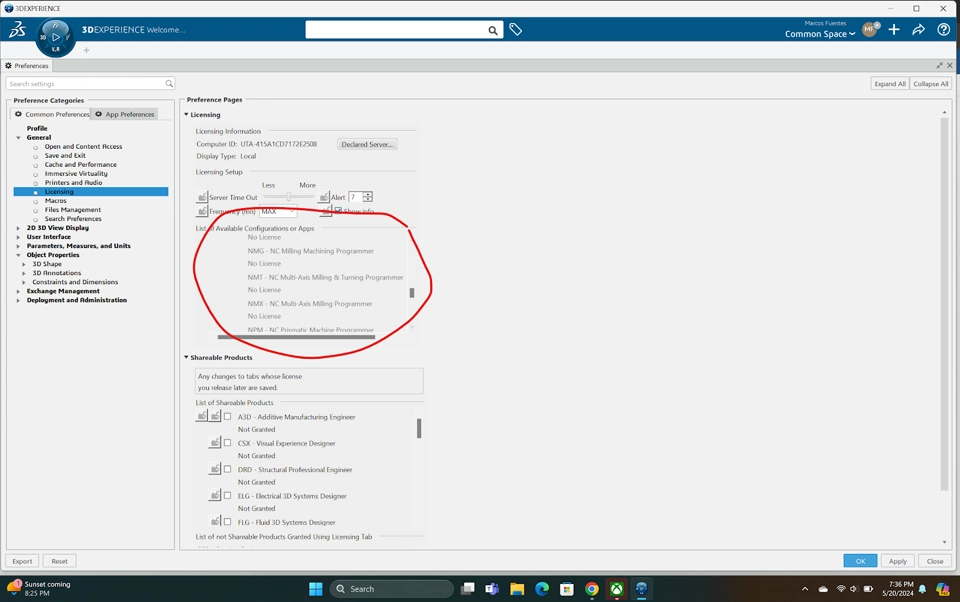The width and height of the screenshot is (960, 602).
Task: Expand the User Interface node
Action: click(x=18, y=237)
